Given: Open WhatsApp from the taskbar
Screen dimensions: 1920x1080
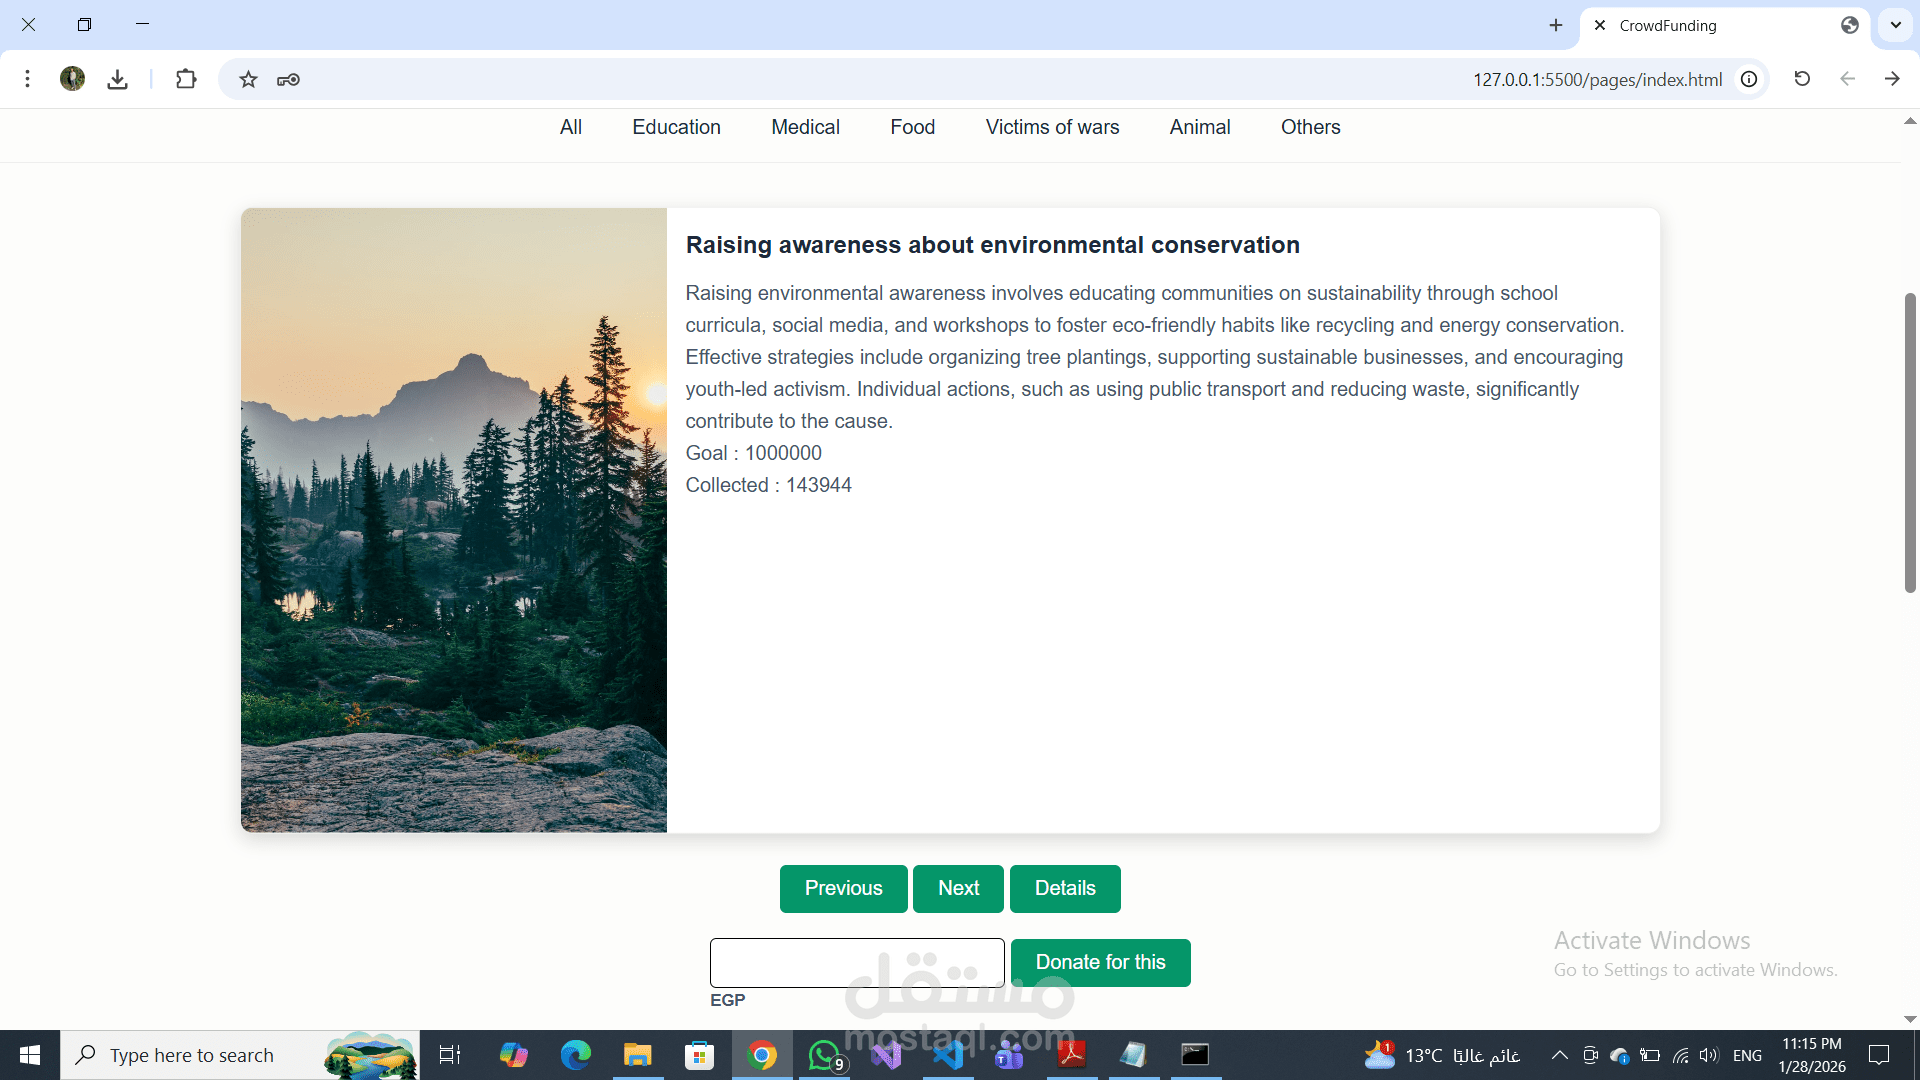Looking at the screenshot, I should click(823, 1055).
